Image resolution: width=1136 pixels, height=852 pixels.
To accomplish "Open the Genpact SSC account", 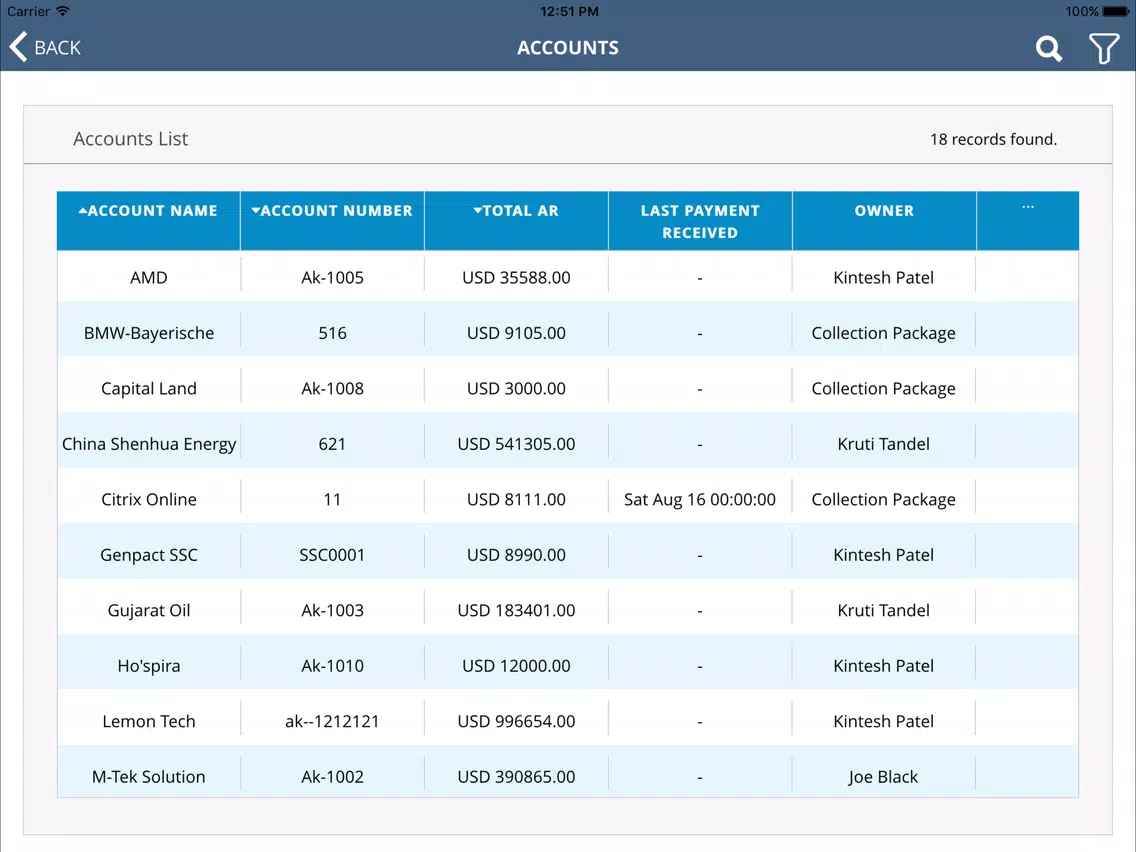I will pyautogui.click(x=149, y=555).
